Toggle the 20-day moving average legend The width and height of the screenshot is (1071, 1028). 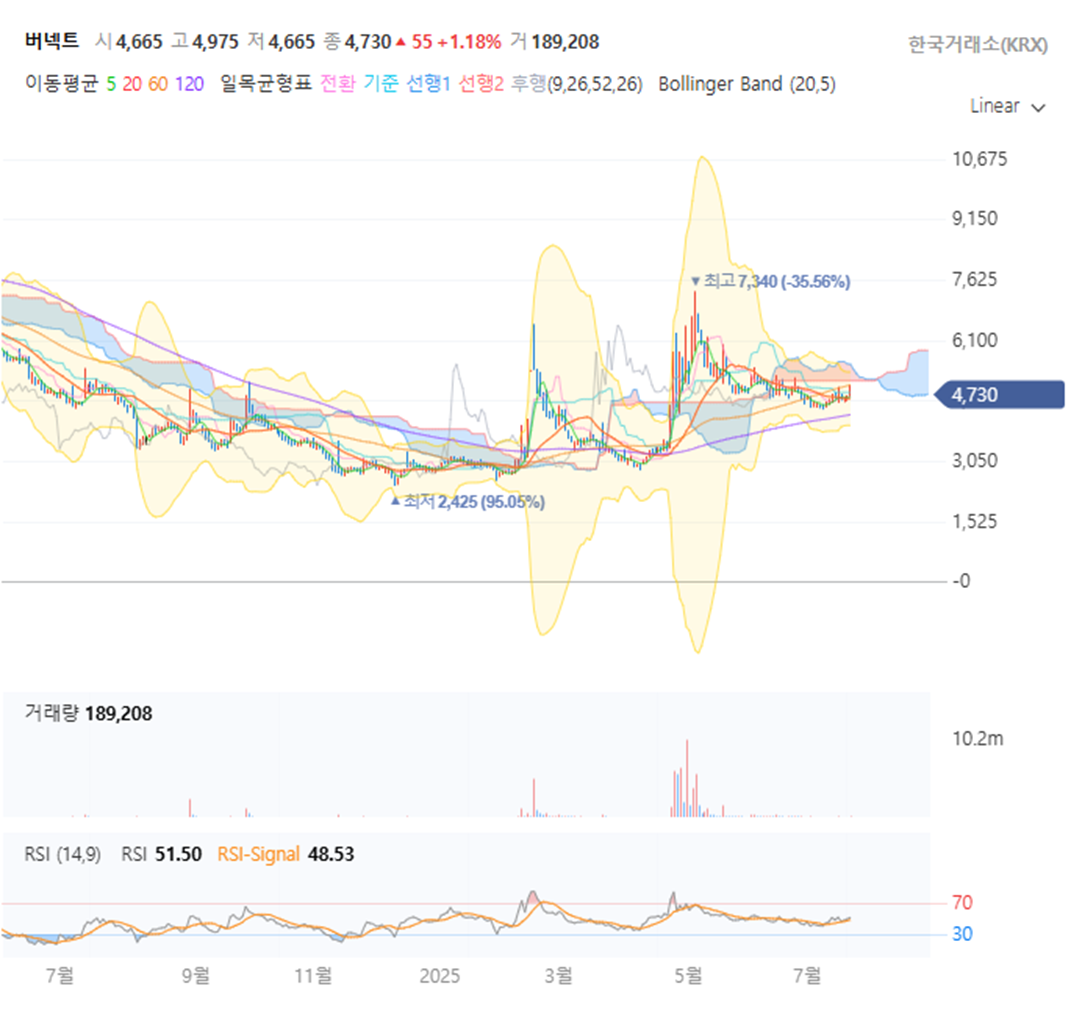pos(132,84)
